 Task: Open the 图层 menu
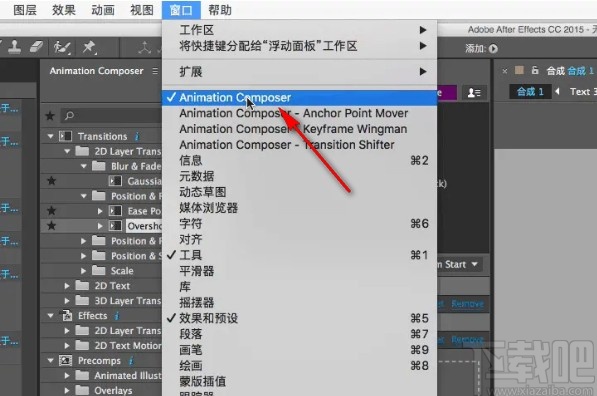coord(25,10)
